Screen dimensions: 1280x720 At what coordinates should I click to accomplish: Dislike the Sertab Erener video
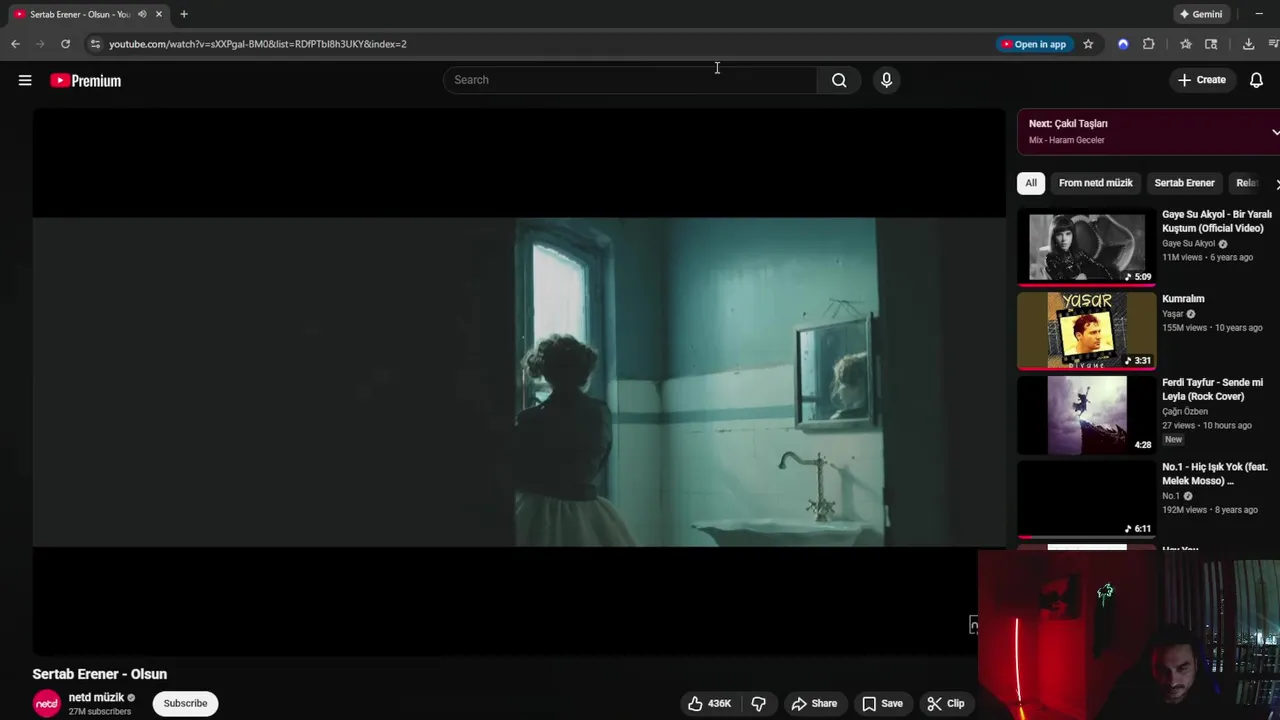758,703
